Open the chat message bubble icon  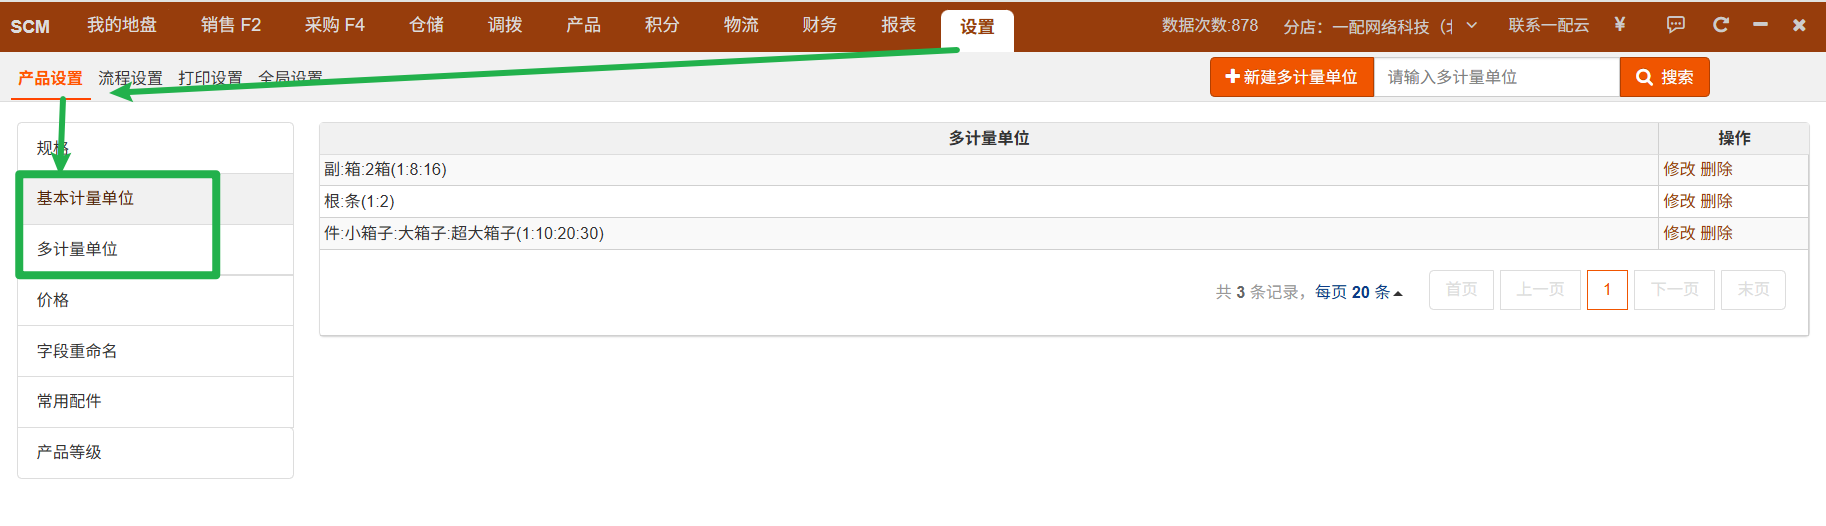1675,25
